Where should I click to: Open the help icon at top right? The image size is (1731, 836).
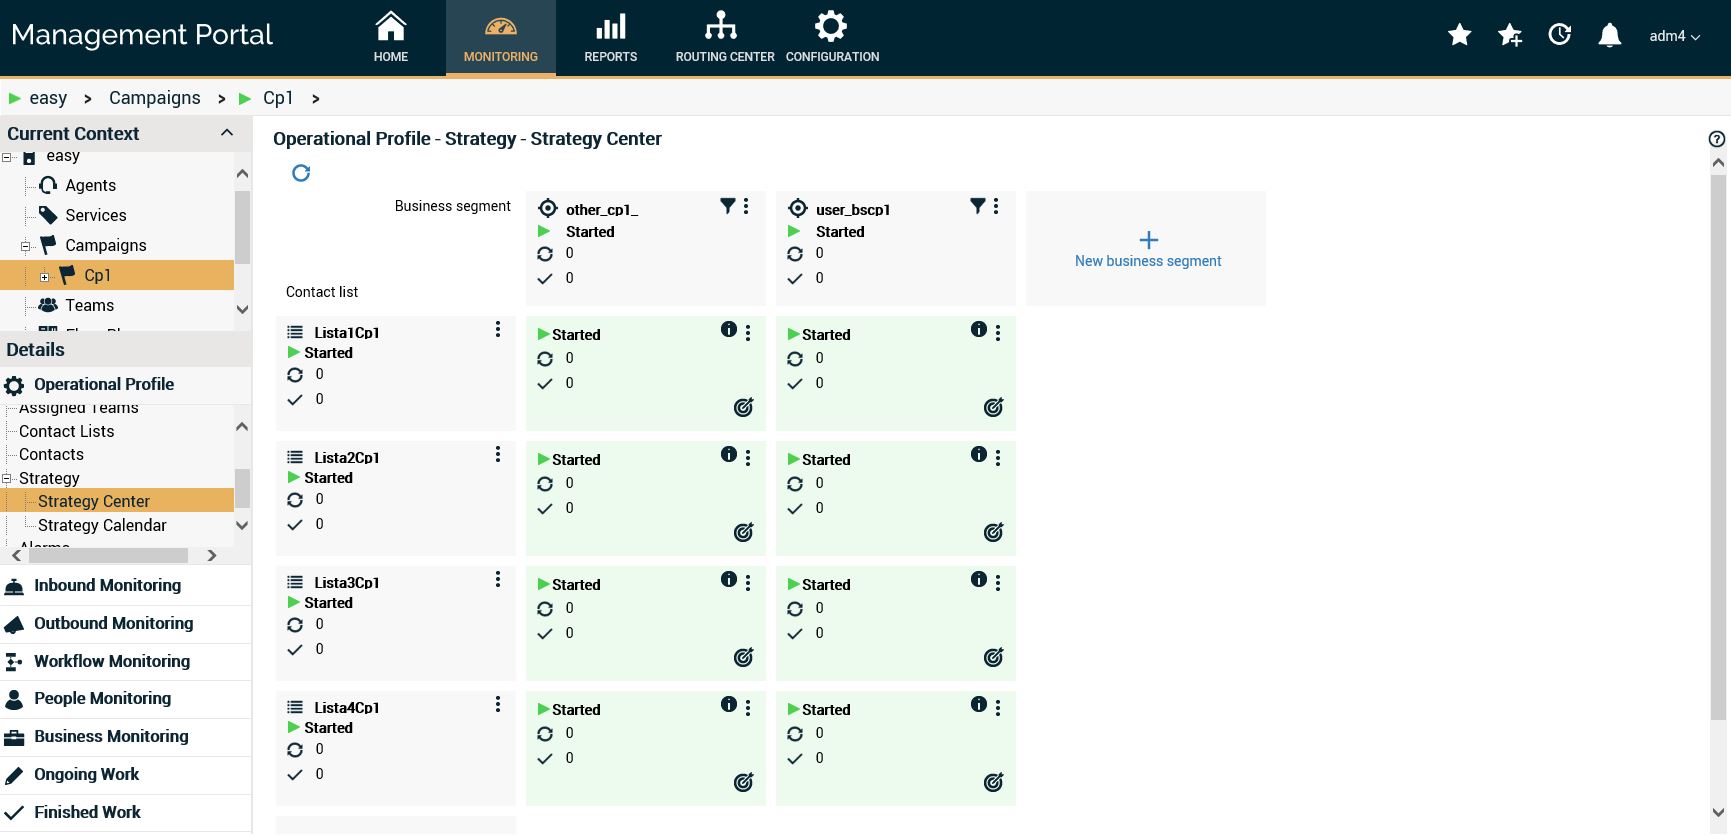click(x=1717, y=140)
